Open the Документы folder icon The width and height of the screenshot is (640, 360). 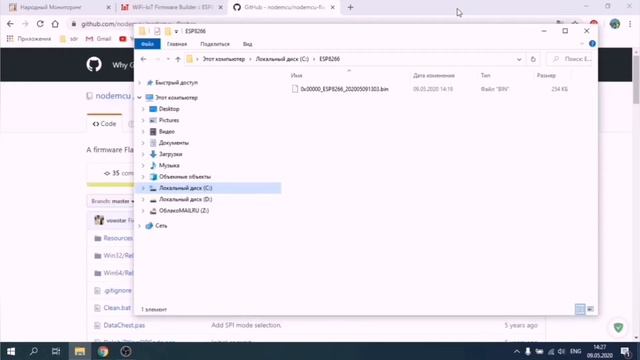point(153,143)
